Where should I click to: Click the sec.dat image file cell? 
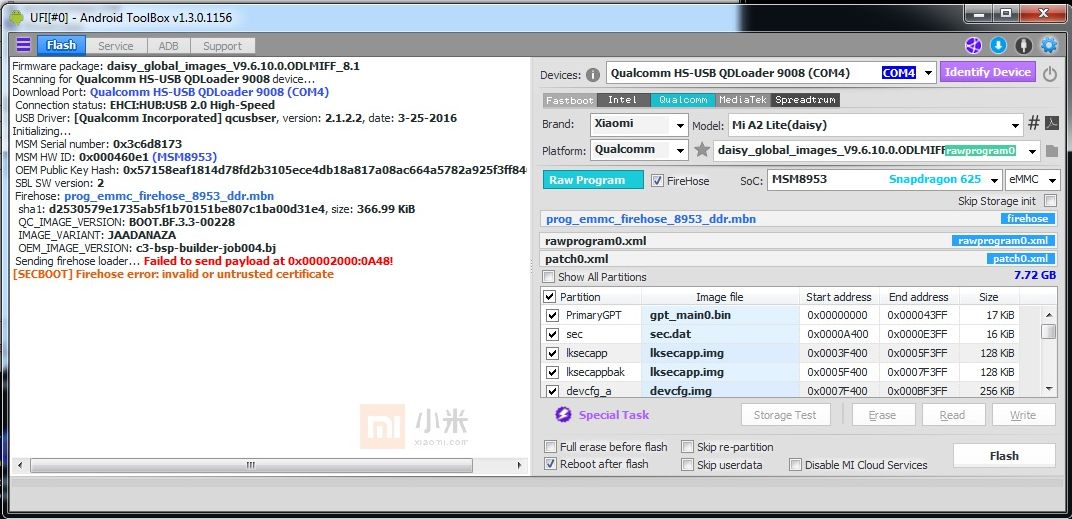pos(720,334)
